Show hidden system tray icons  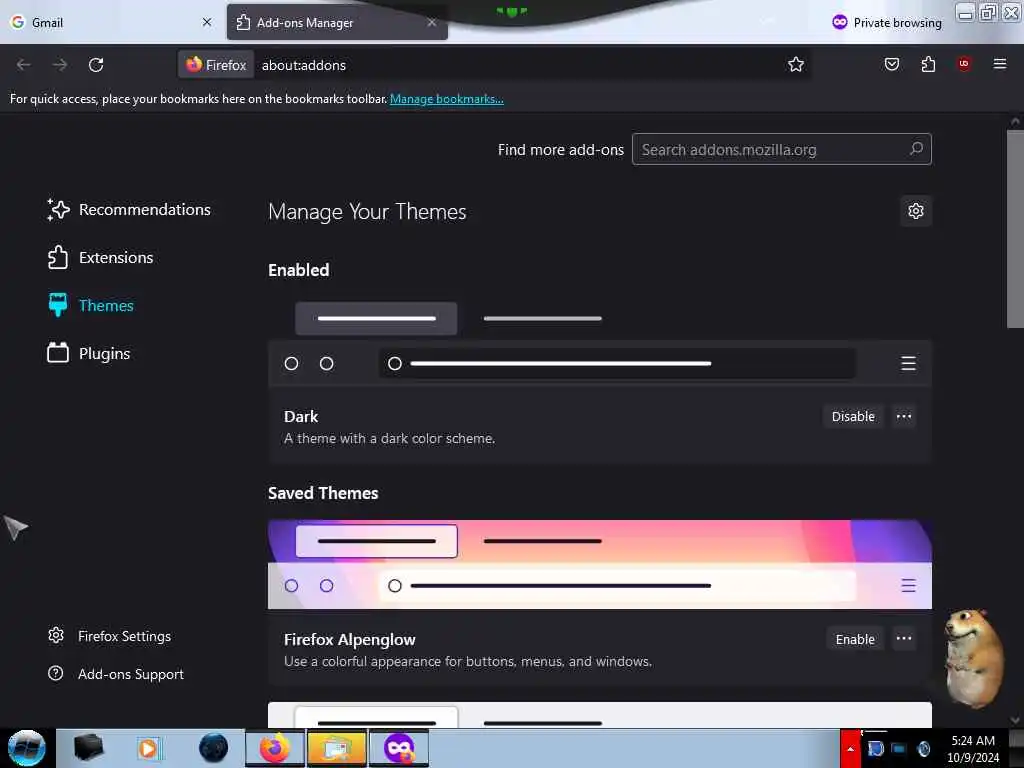[x=850, y=748]
